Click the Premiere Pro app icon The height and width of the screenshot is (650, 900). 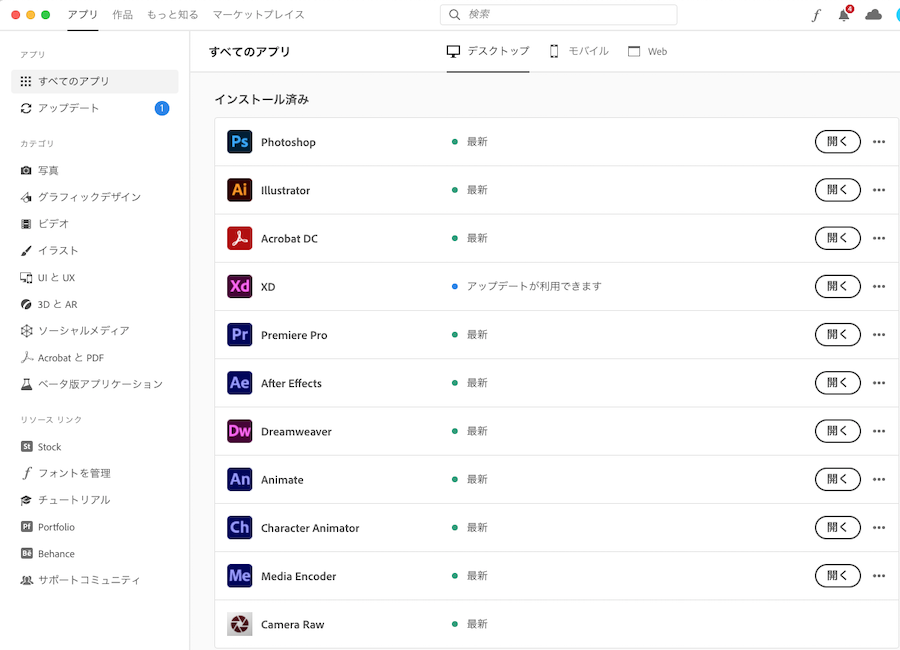[239, 335]
